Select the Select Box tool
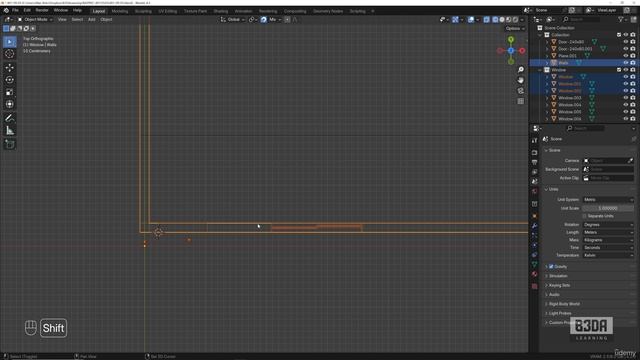The width and height of the screenshot is (640, 360). tap(10, 42)
